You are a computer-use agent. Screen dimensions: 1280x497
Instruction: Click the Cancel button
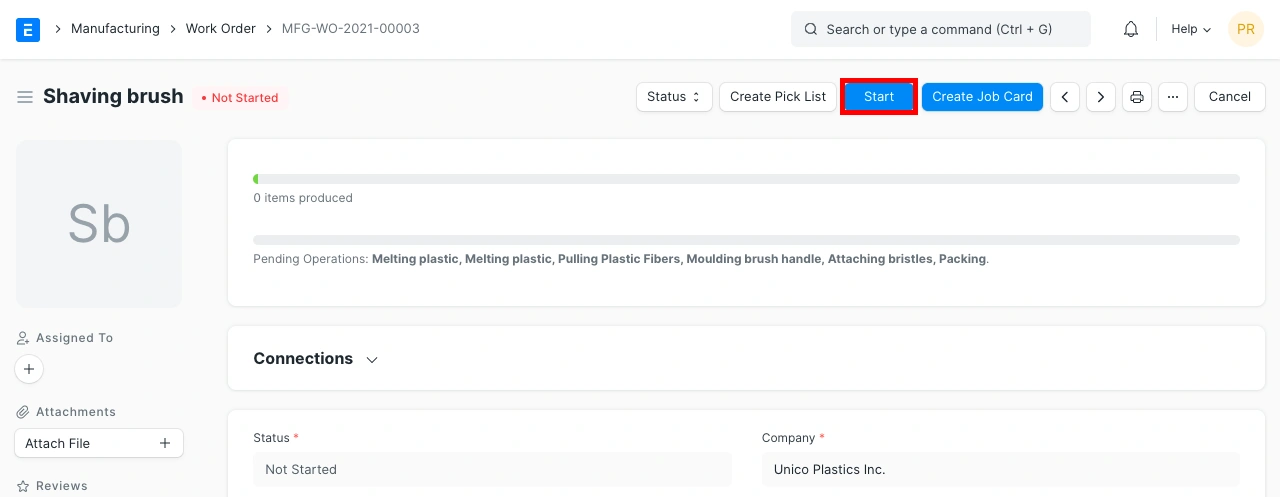click(x=1229, y=97)
